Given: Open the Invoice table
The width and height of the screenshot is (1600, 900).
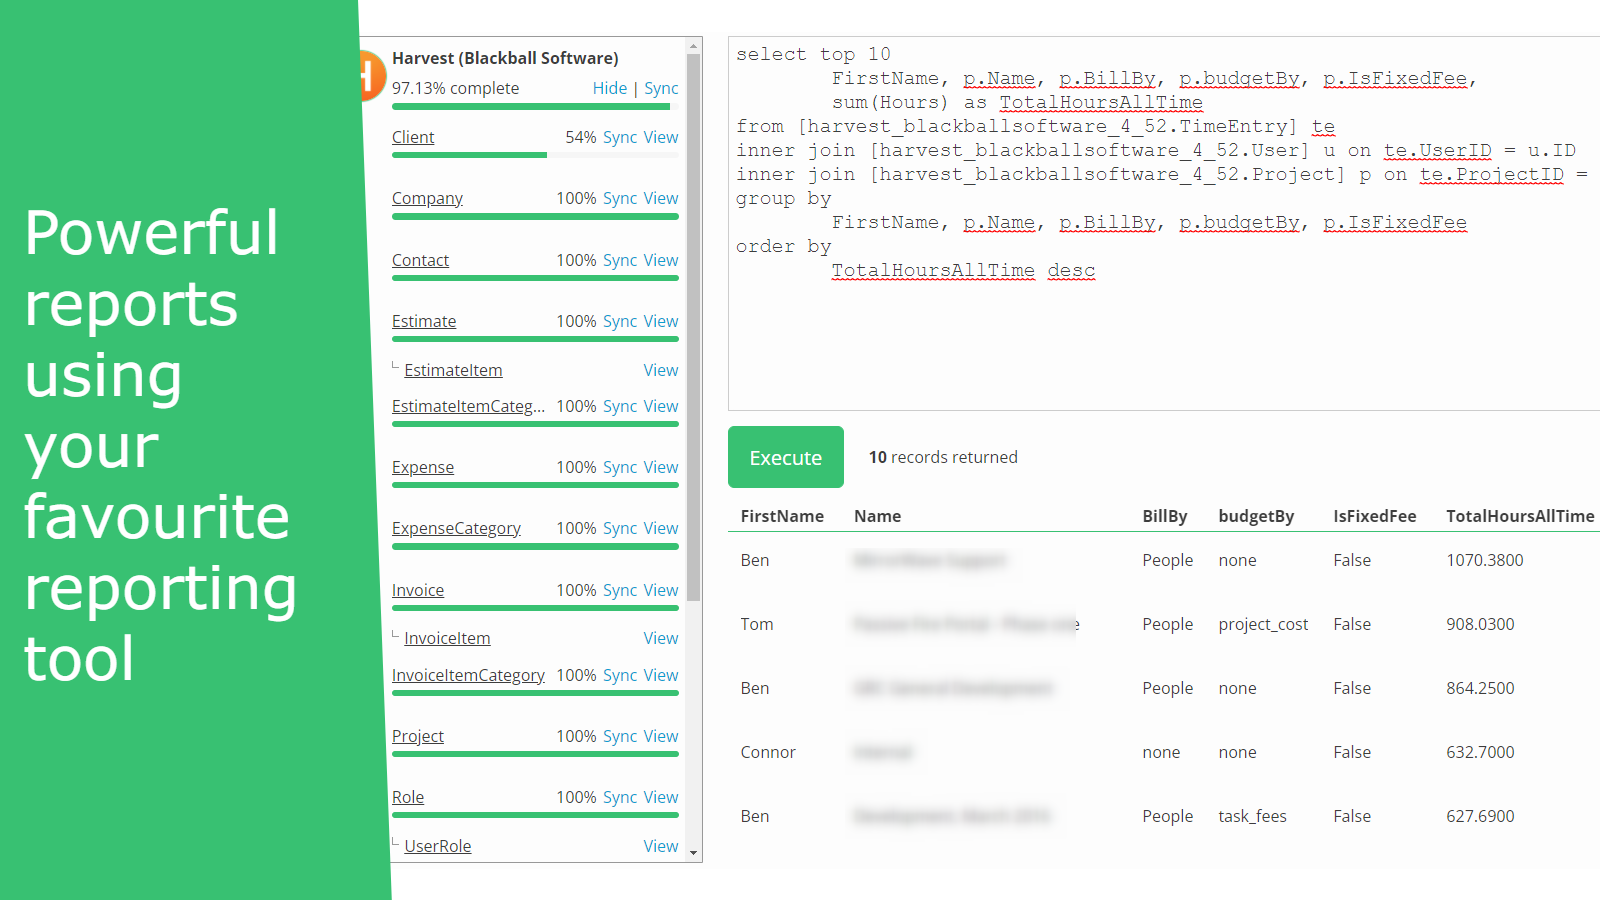Looking at the screenshot, I should pyautogui.click(x=417, y=590).
